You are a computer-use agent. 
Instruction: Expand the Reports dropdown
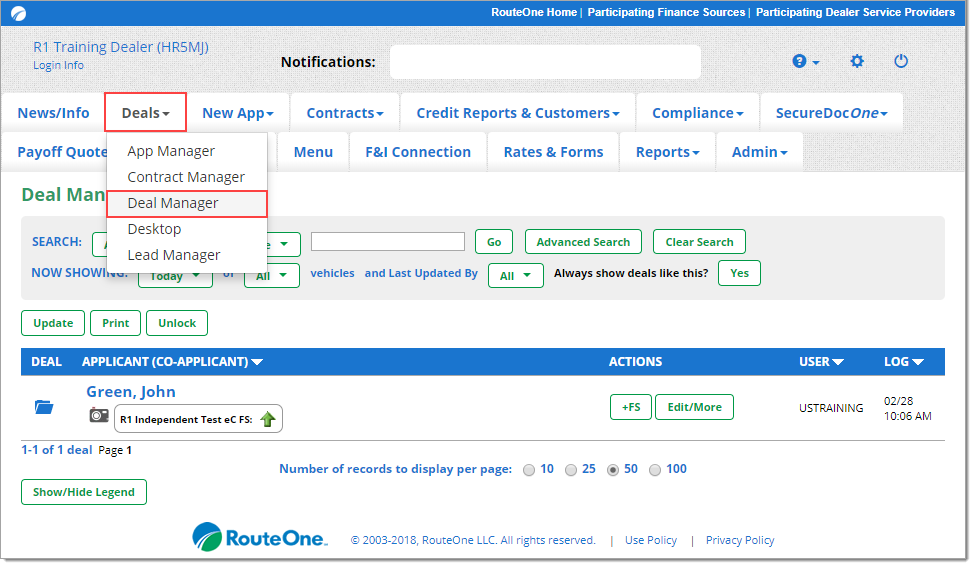point(667,152)
